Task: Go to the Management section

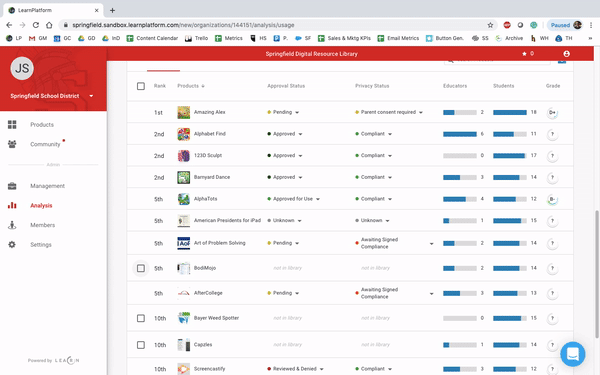Action: [47, 186]
